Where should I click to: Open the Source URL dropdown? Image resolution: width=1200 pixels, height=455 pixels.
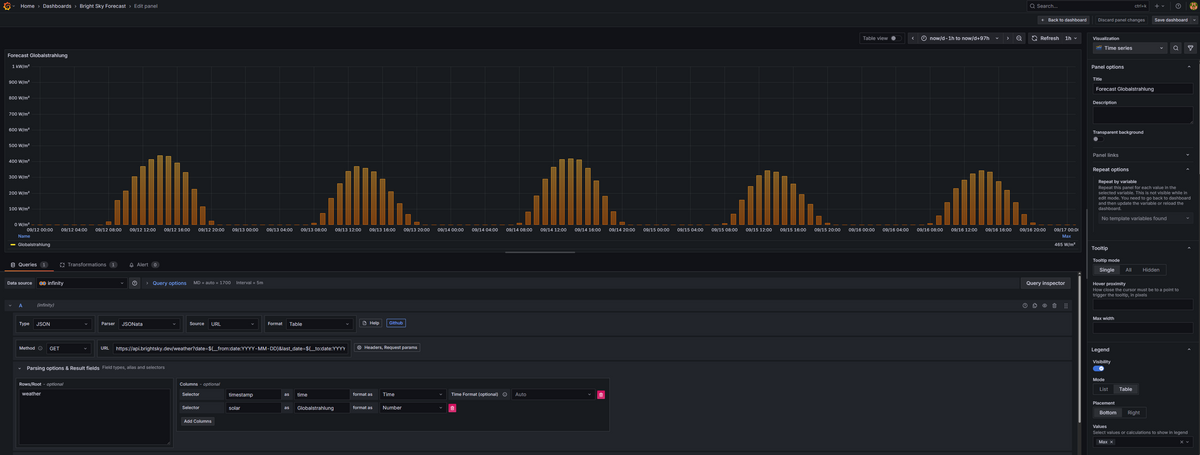click(x=235, y=324)
